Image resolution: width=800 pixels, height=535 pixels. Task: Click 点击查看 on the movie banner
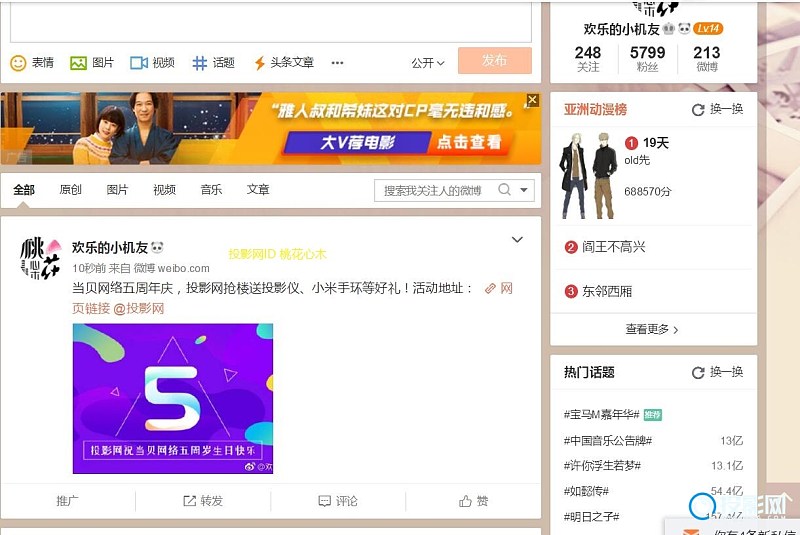tap(469, 142)
